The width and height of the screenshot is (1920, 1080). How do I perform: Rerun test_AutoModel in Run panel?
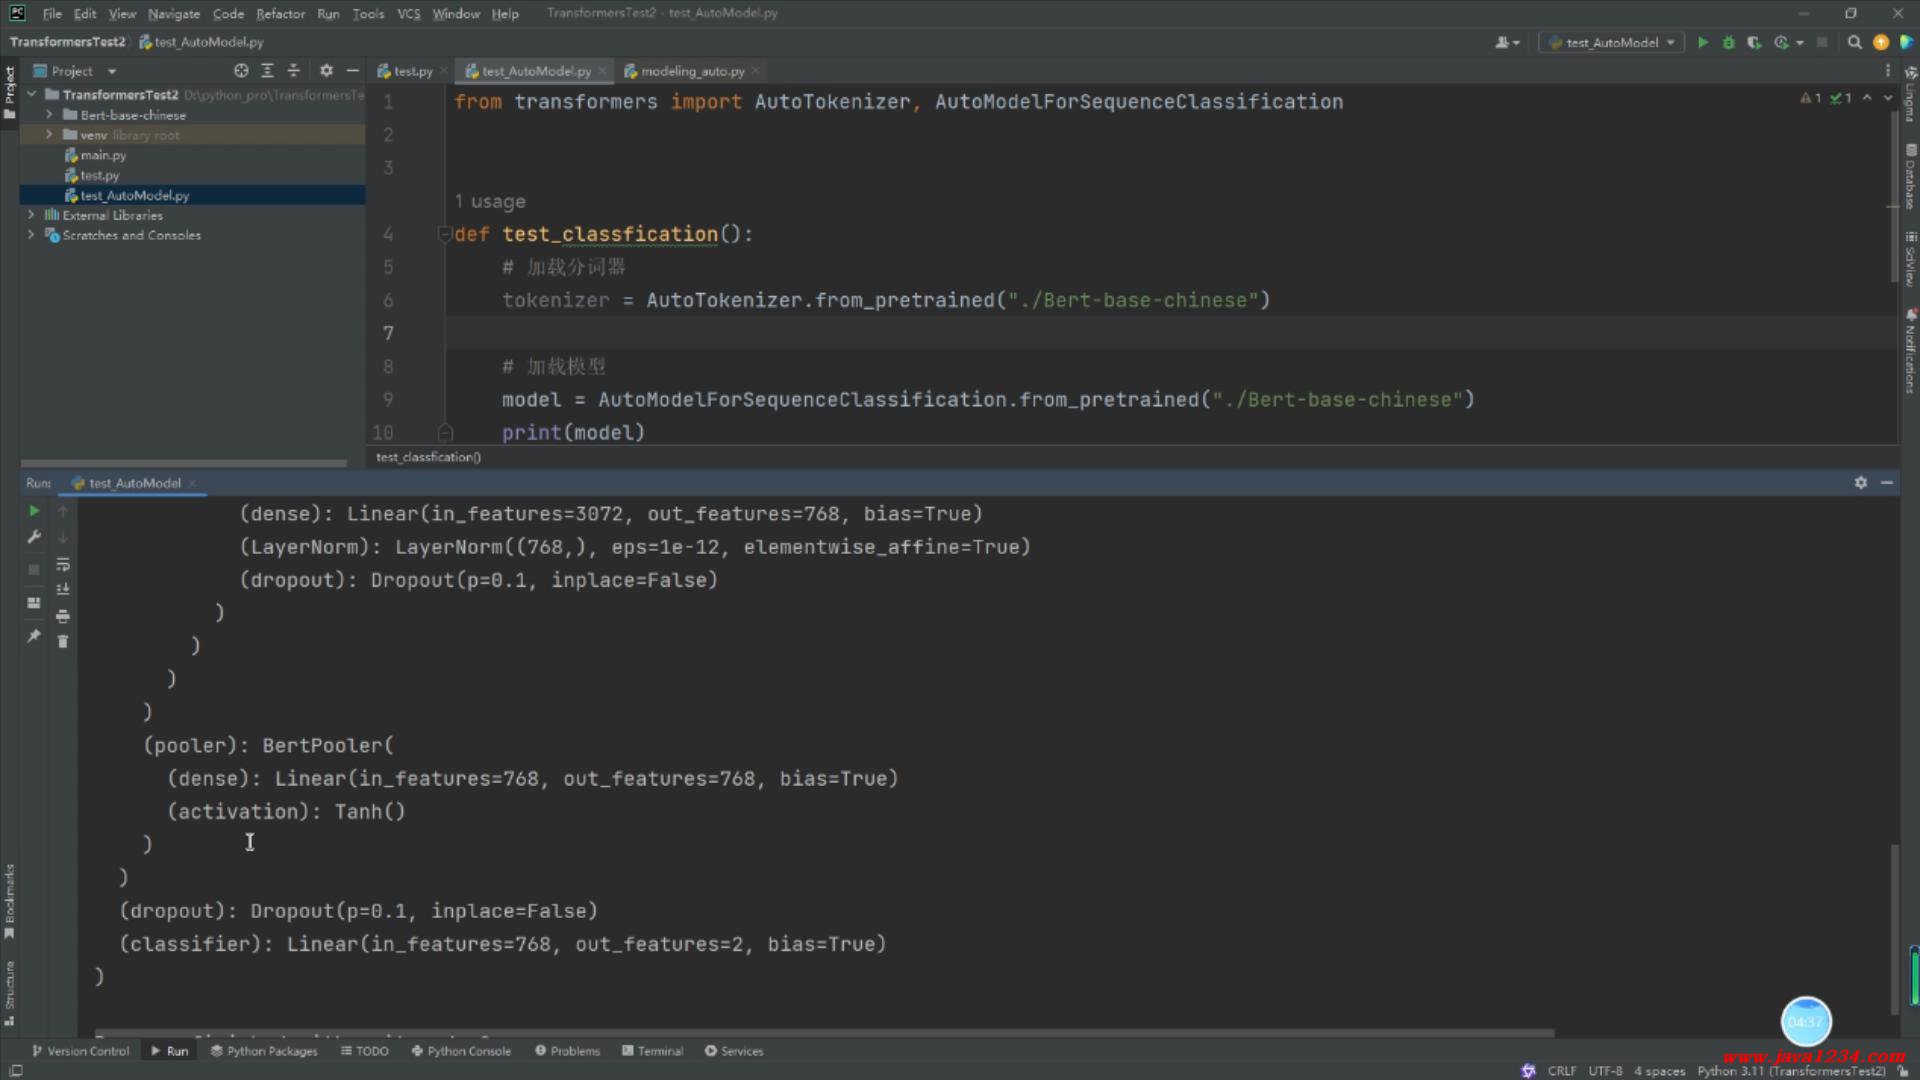point(34,511)
